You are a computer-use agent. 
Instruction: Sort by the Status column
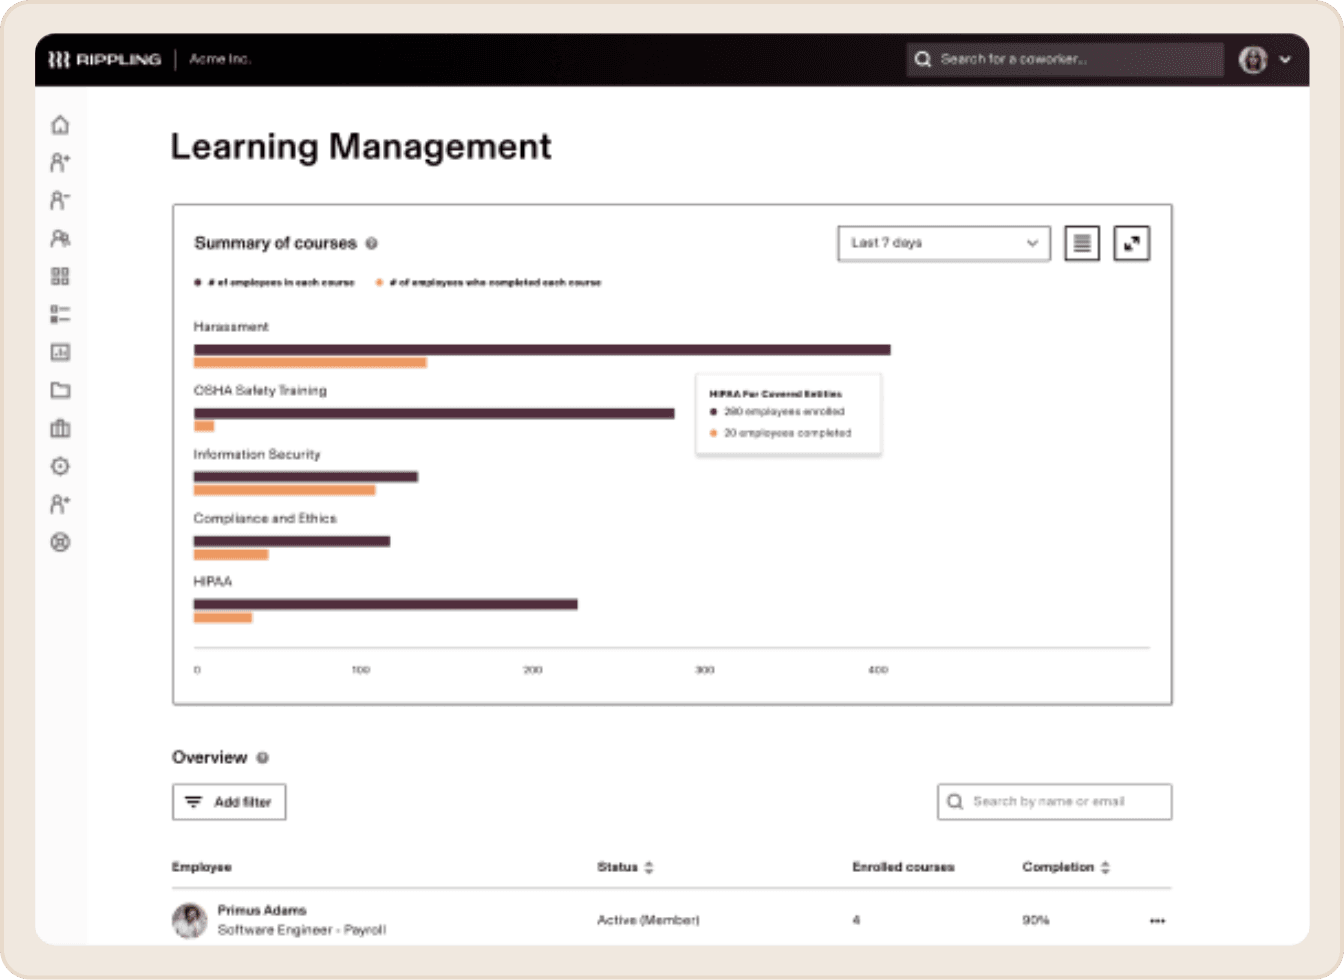click(x=649, y=868)
